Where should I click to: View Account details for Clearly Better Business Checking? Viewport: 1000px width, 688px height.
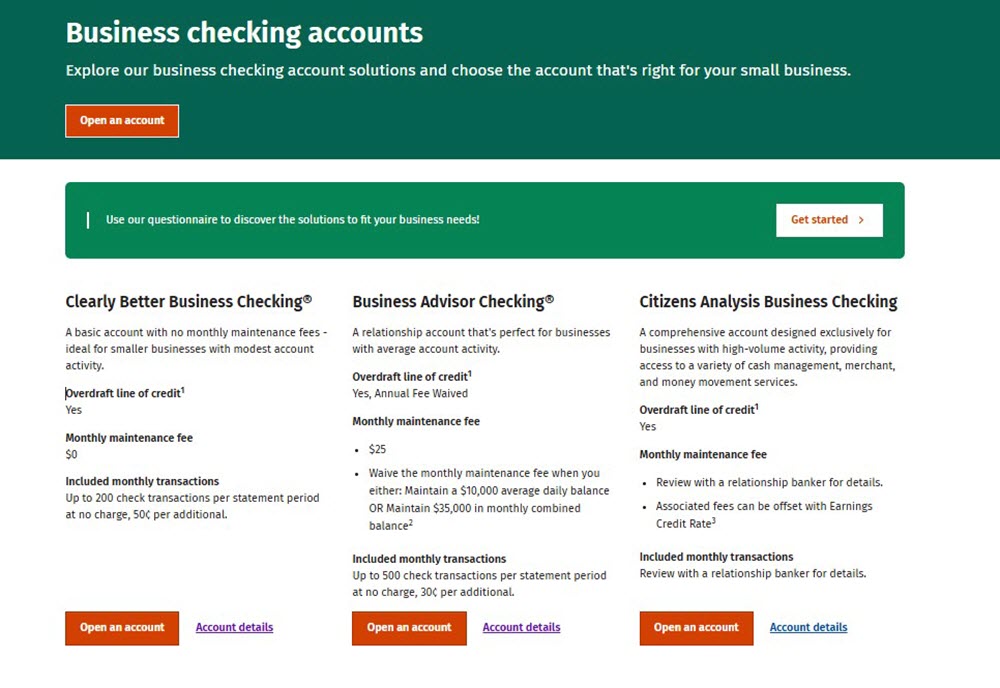234,627
